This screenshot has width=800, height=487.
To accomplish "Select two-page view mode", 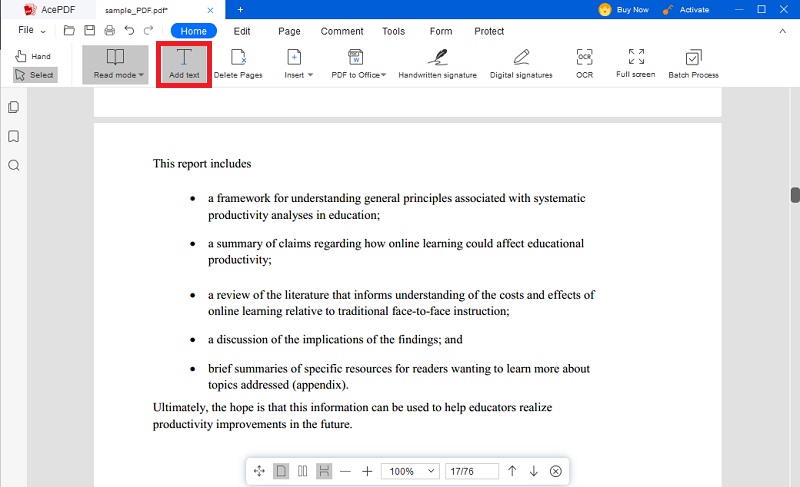I will click(x=303, y=471).
